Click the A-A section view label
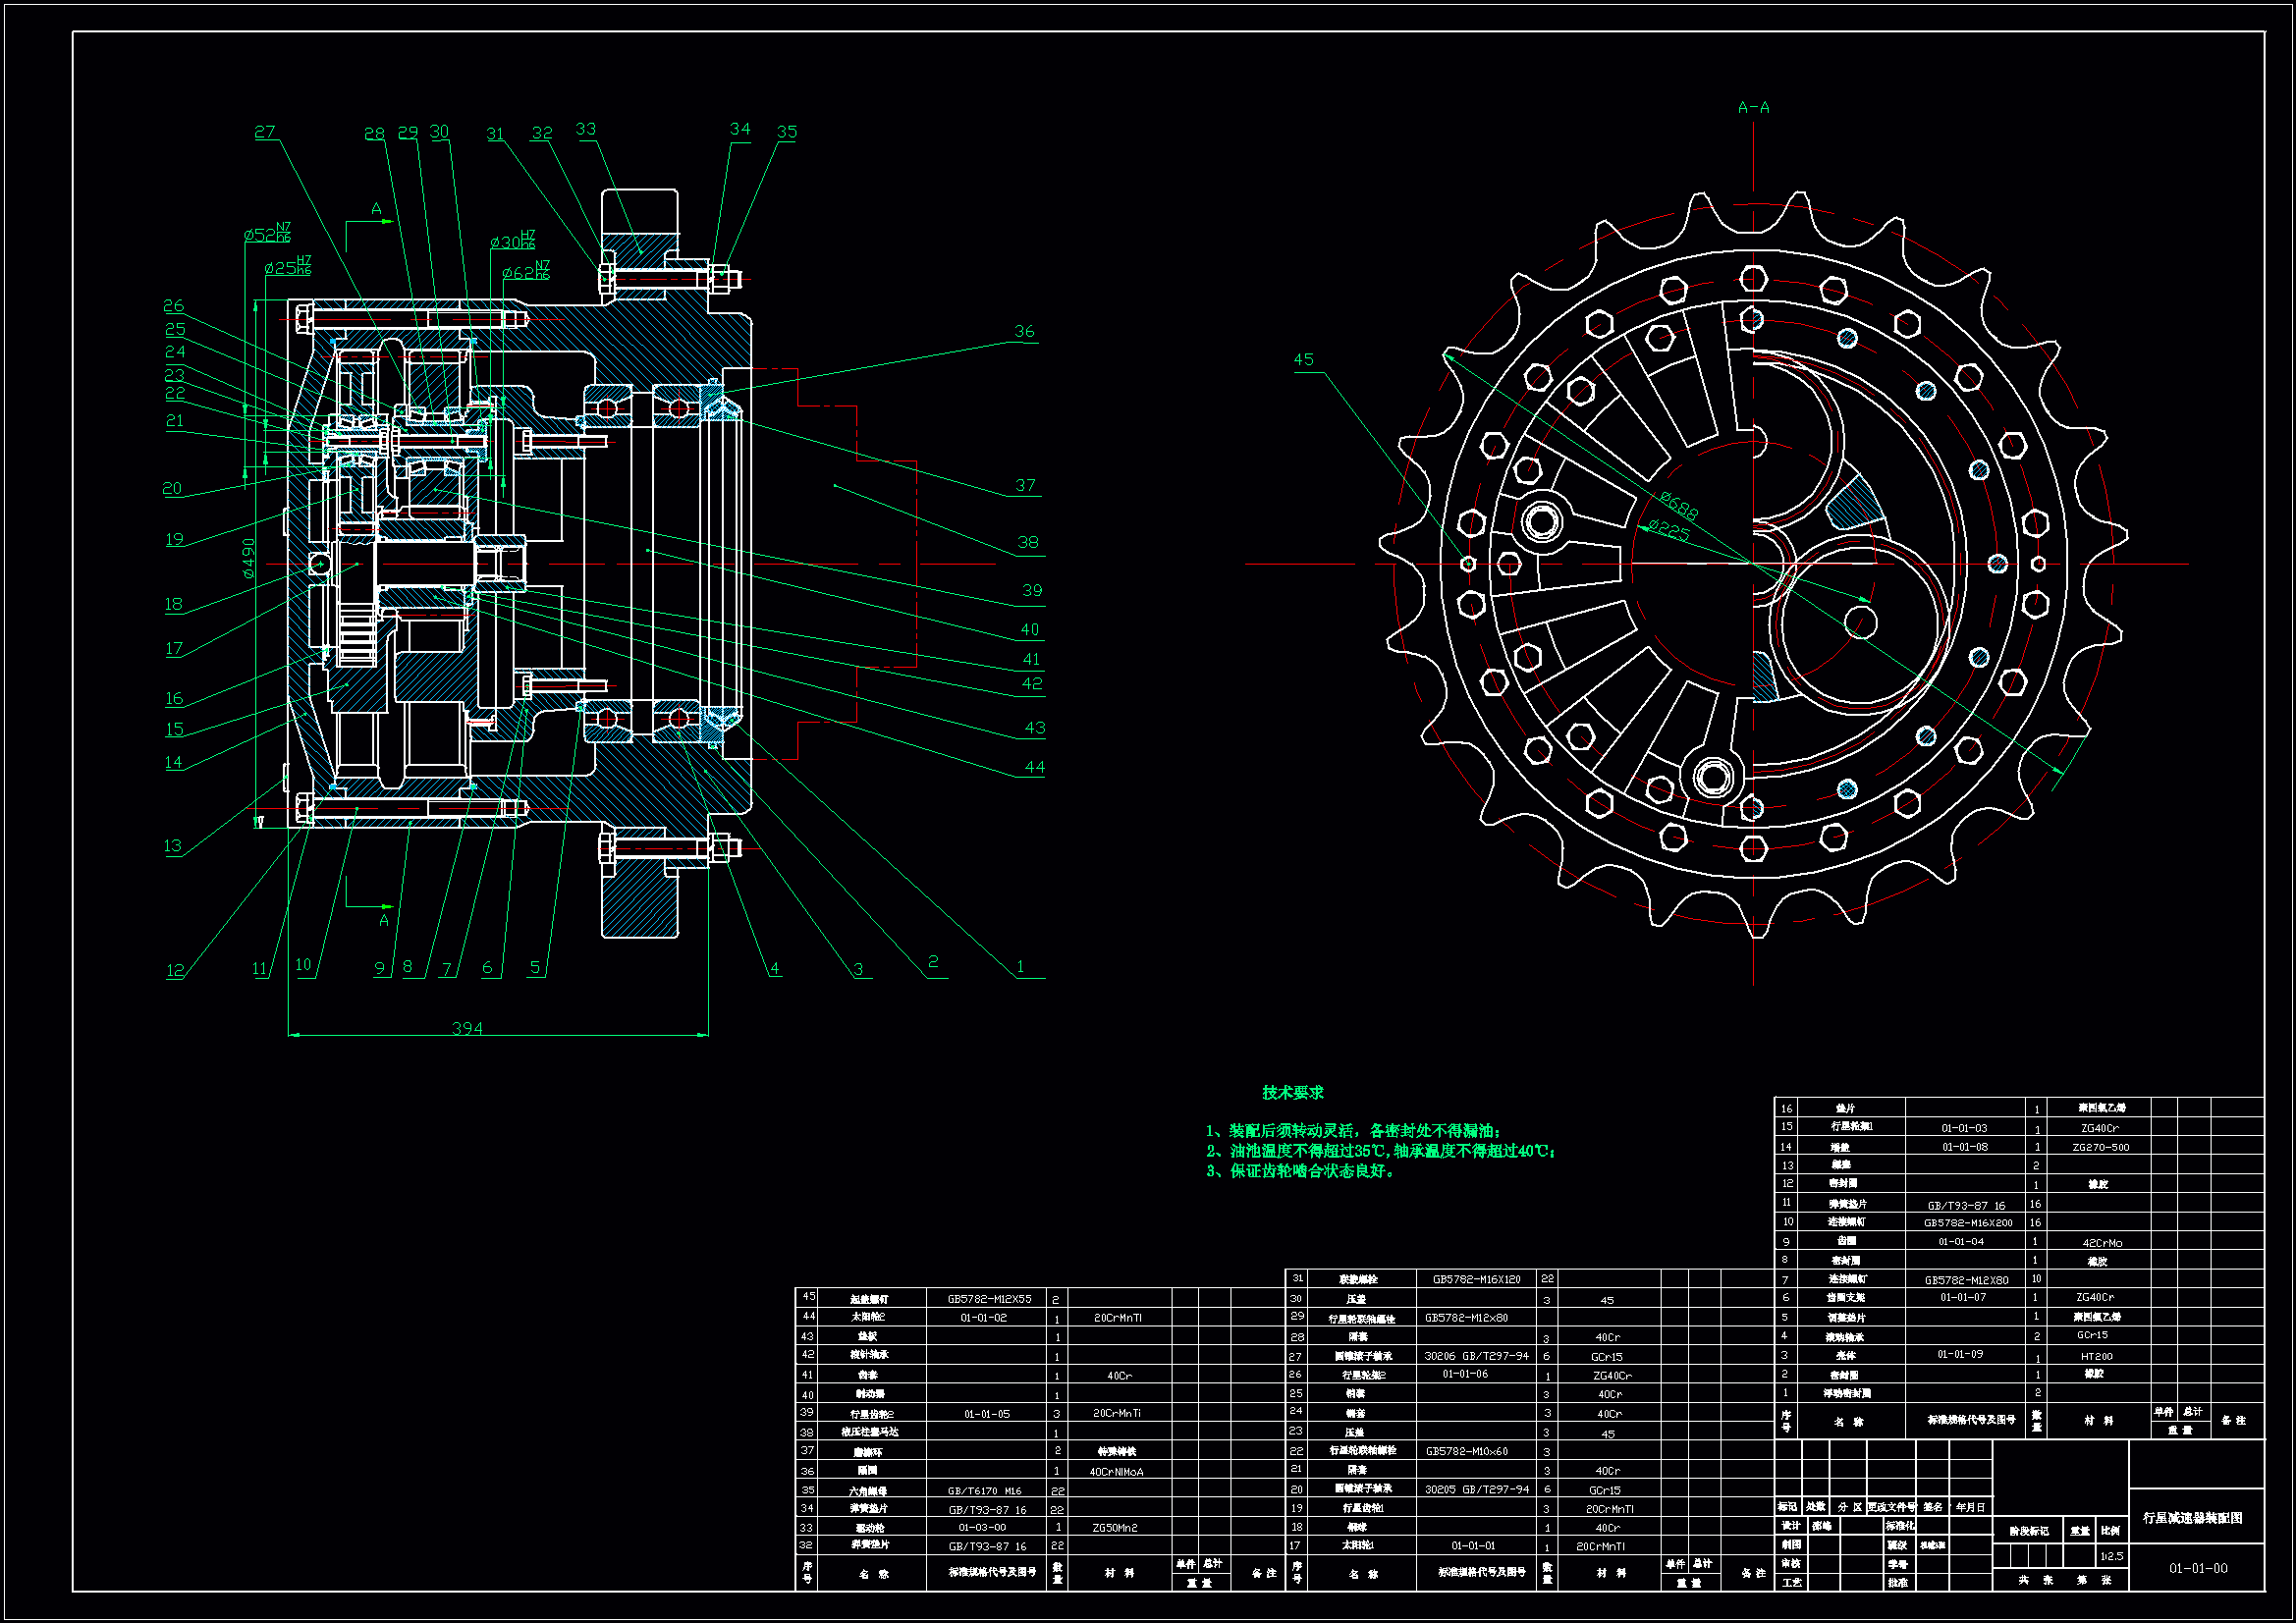 (x=1753, y=107)
